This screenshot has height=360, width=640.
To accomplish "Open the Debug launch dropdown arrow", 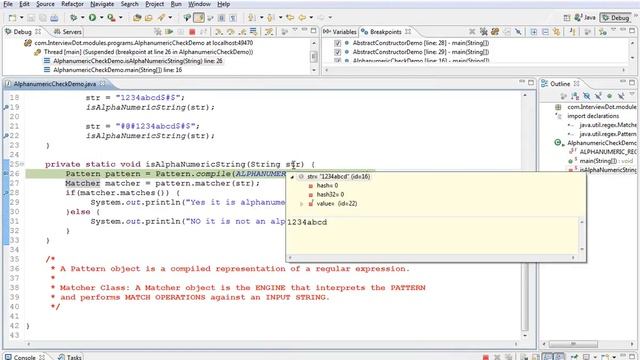I will [x=83, y=18].
